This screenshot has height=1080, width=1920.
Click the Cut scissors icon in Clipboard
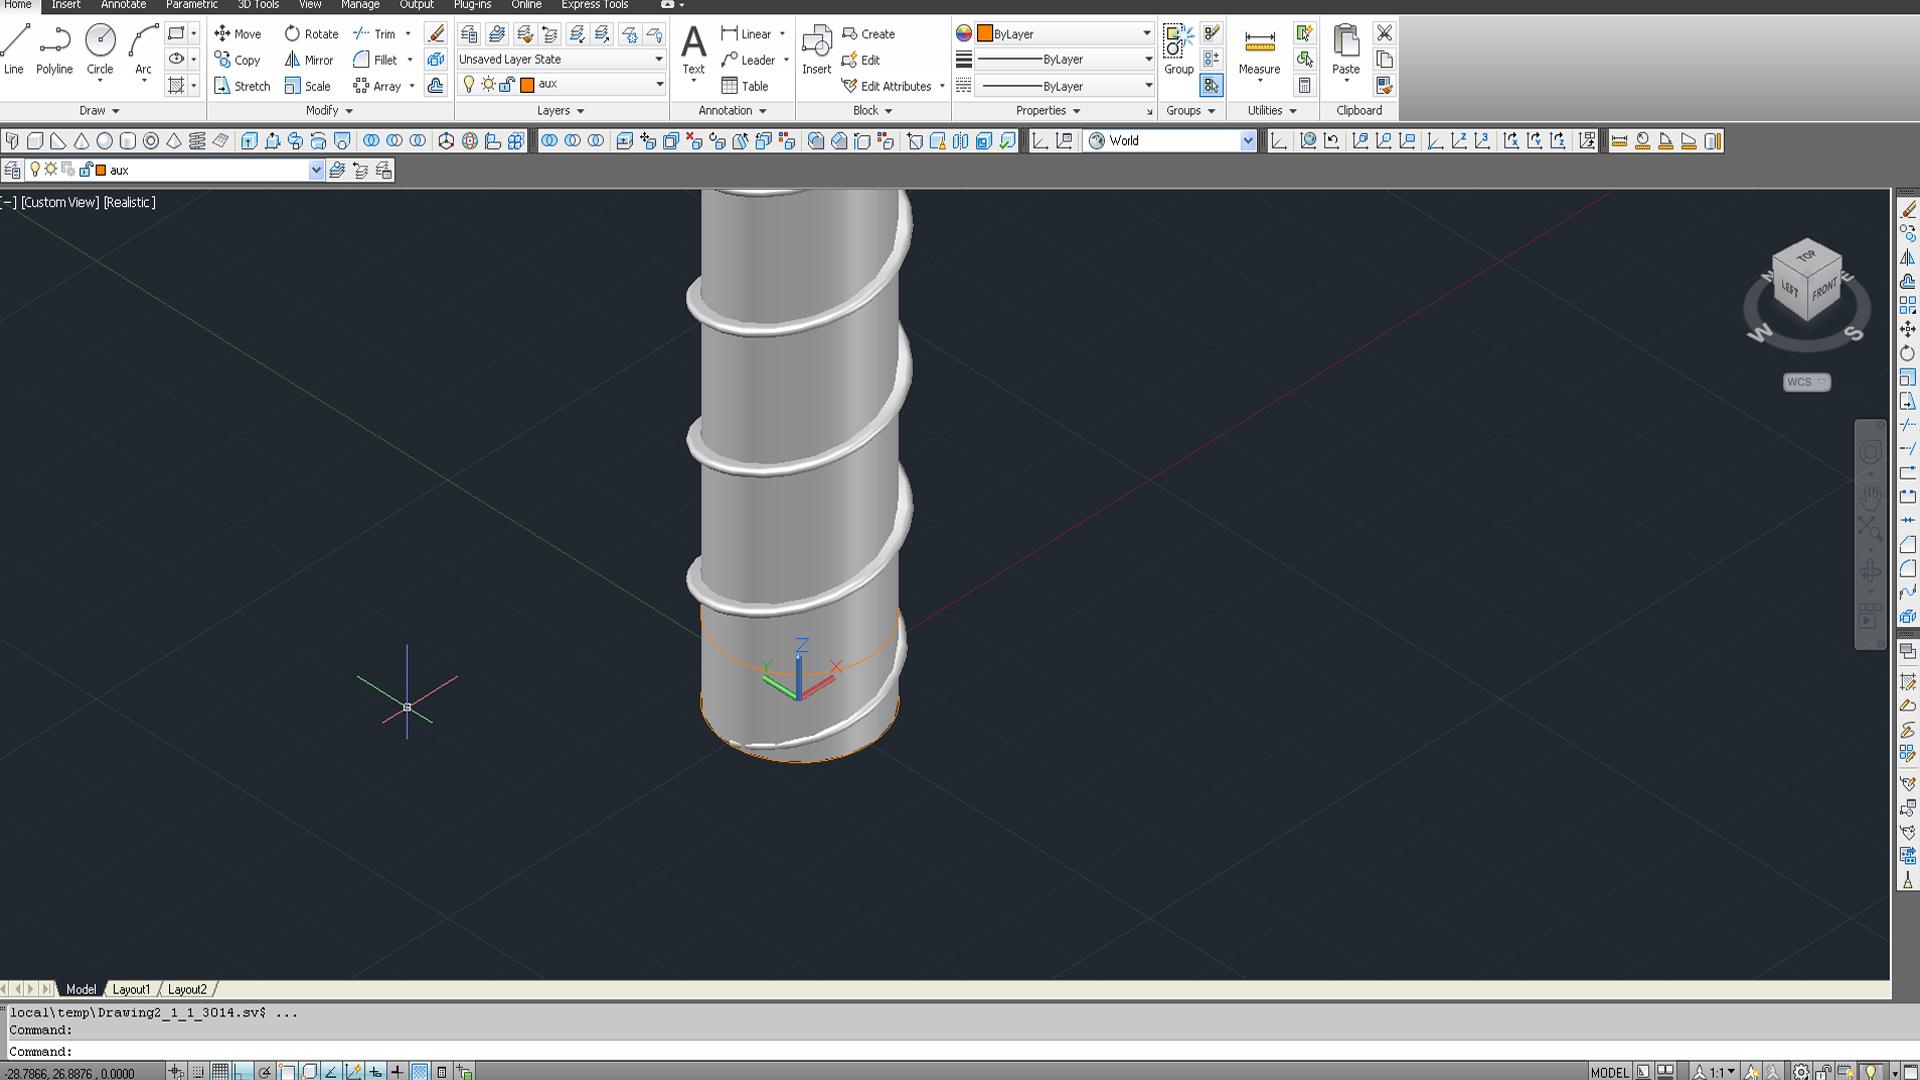tap(1384, 33)
